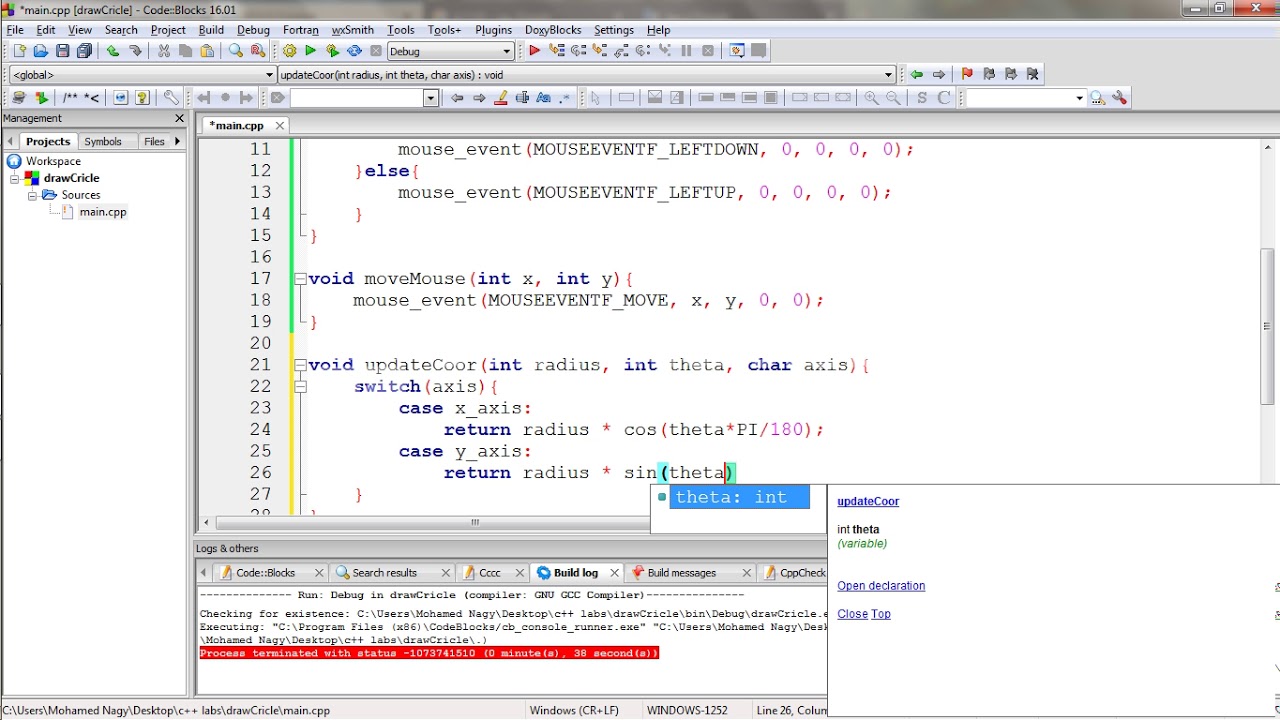Open the Plugins menu
The image size is (1280, 720).
[493, 30]
